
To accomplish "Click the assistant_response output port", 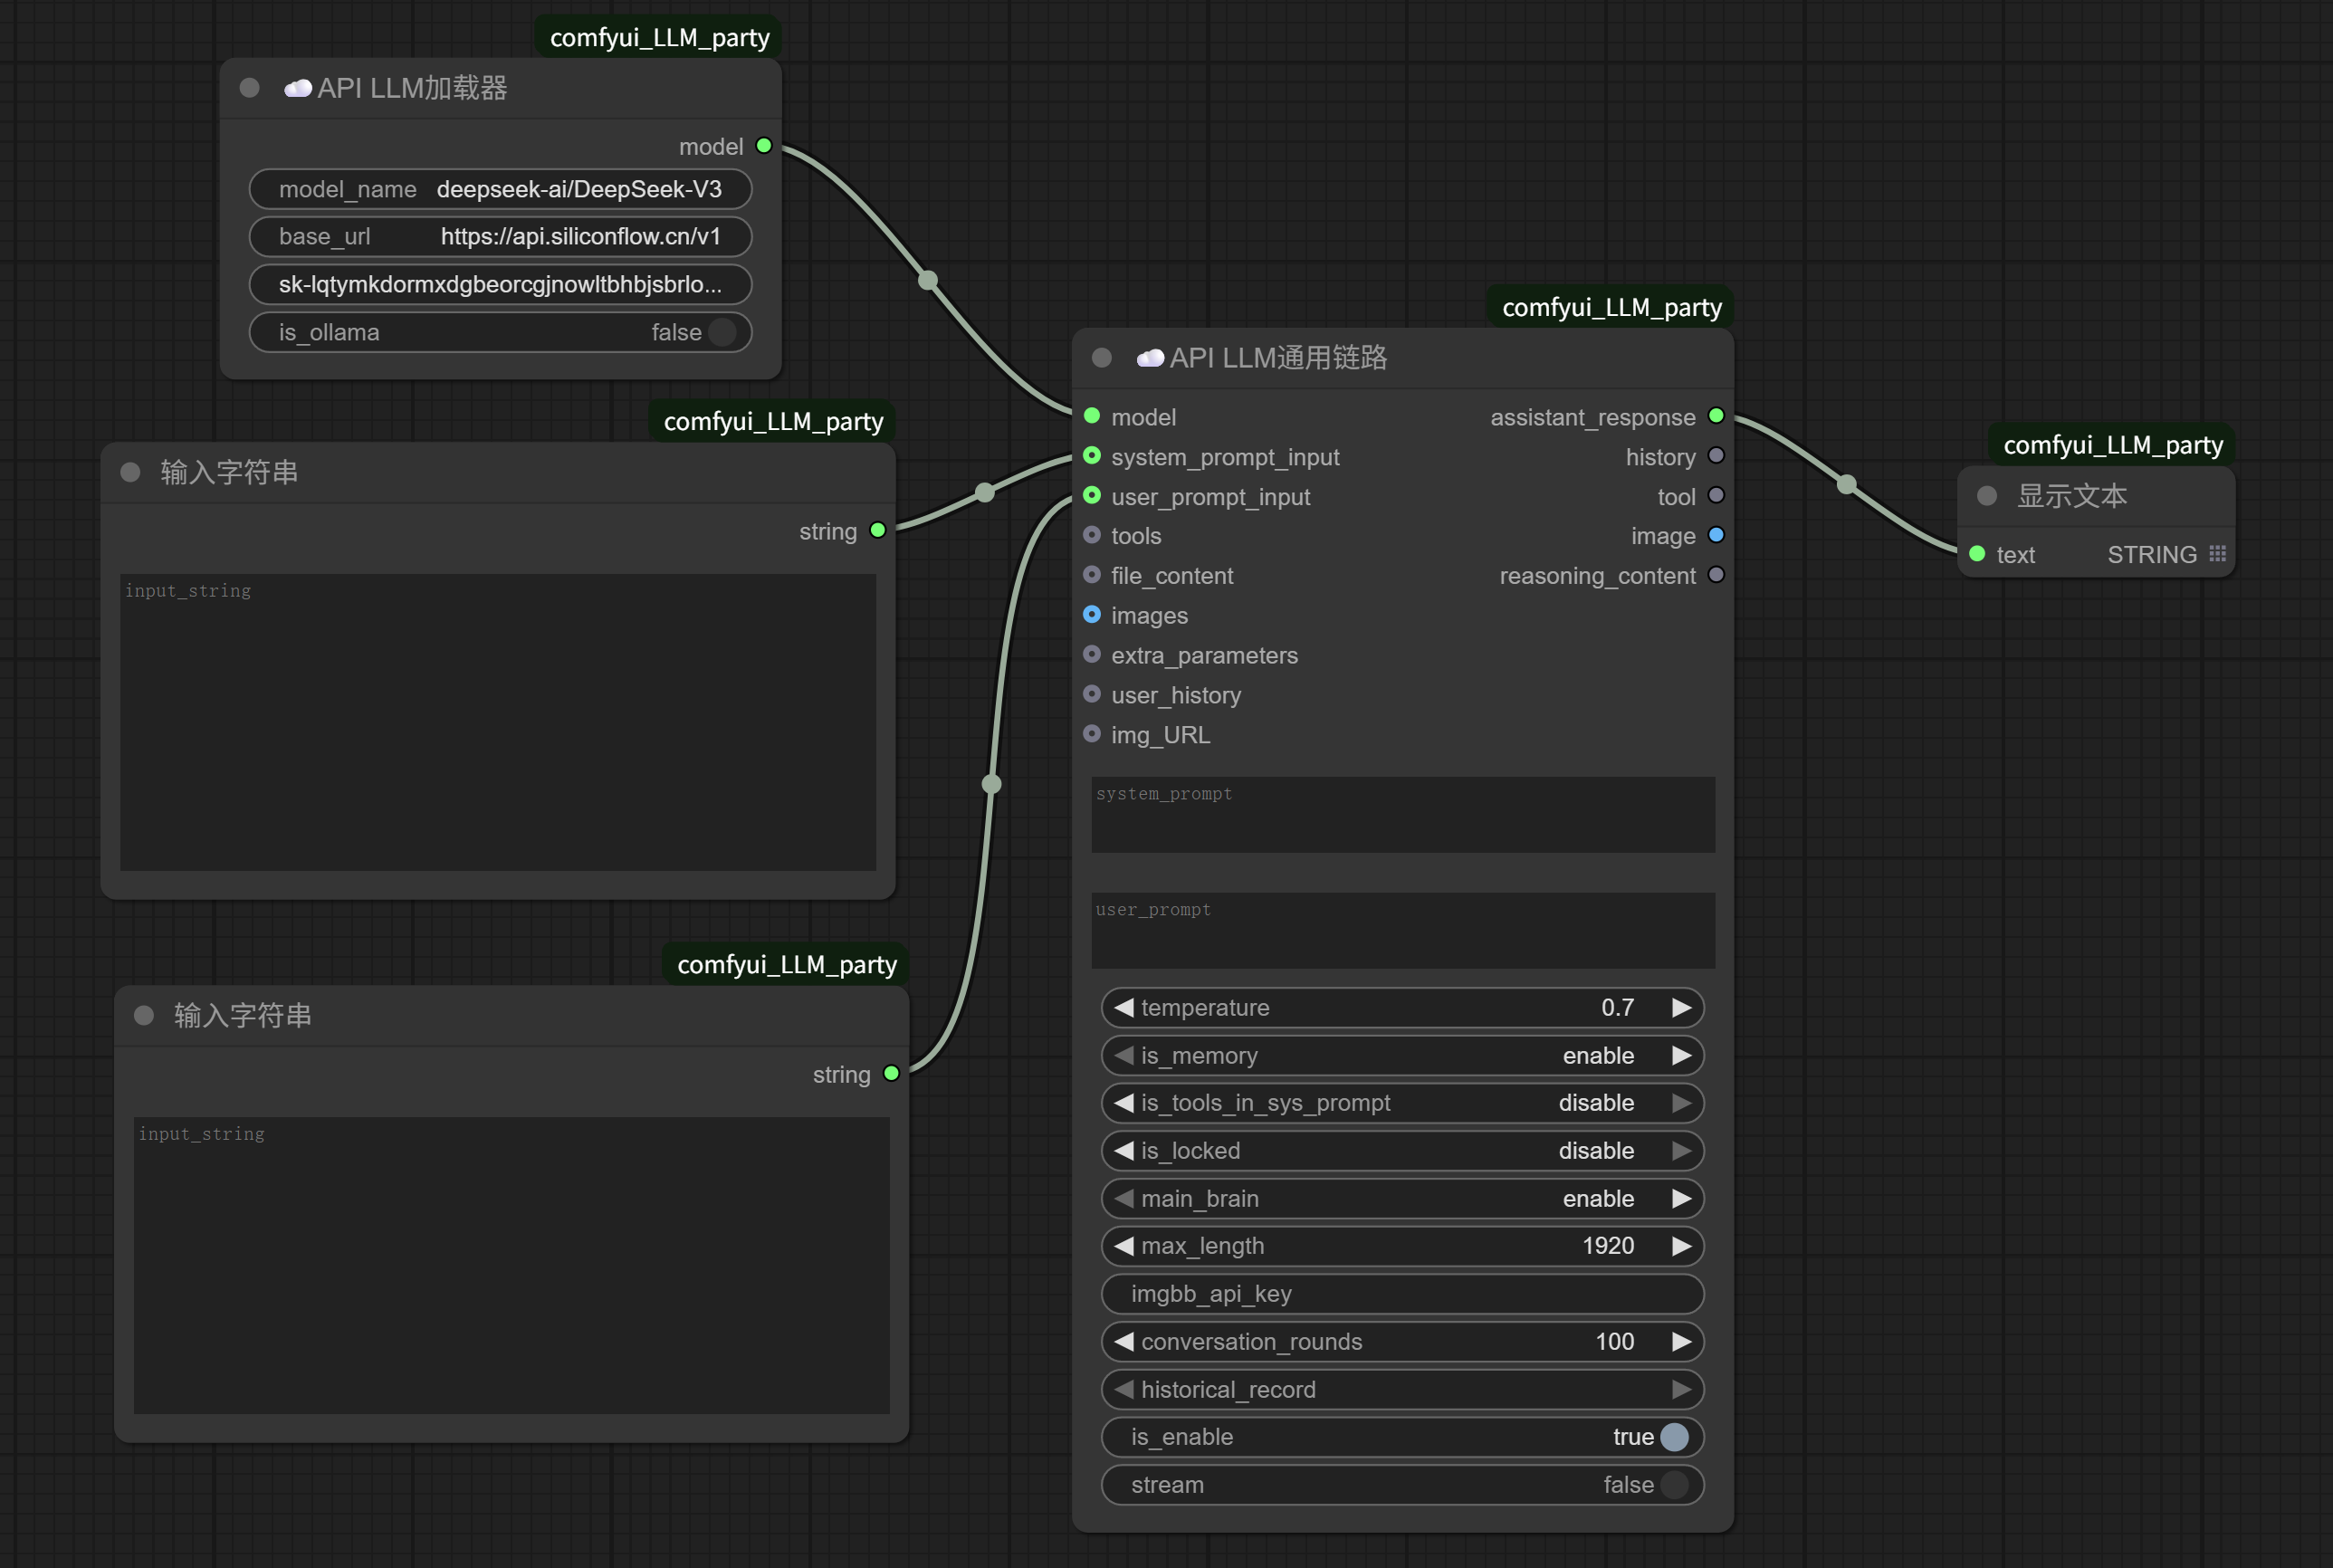I will point(1716,416).
